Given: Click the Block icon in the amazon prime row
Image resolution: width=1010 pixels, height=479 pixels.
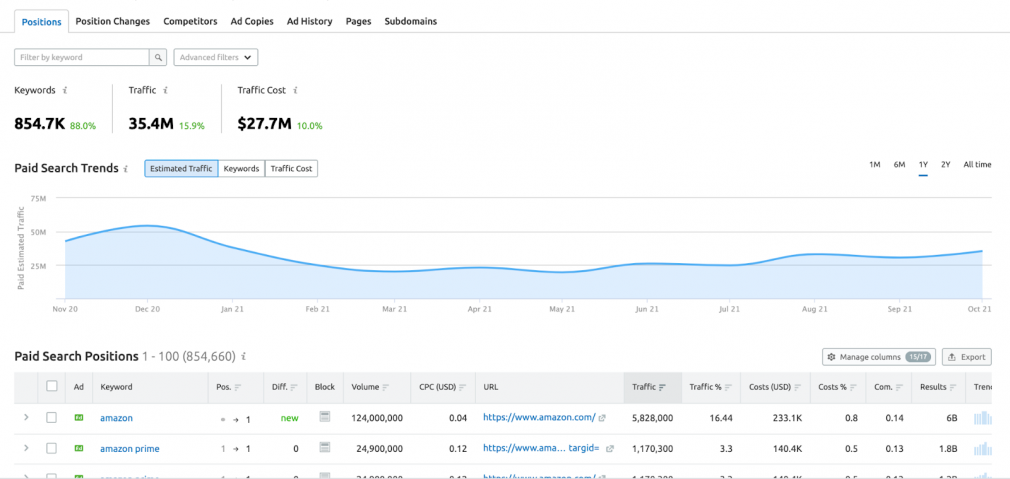Looking at the screenshot, I should point(325,447).
